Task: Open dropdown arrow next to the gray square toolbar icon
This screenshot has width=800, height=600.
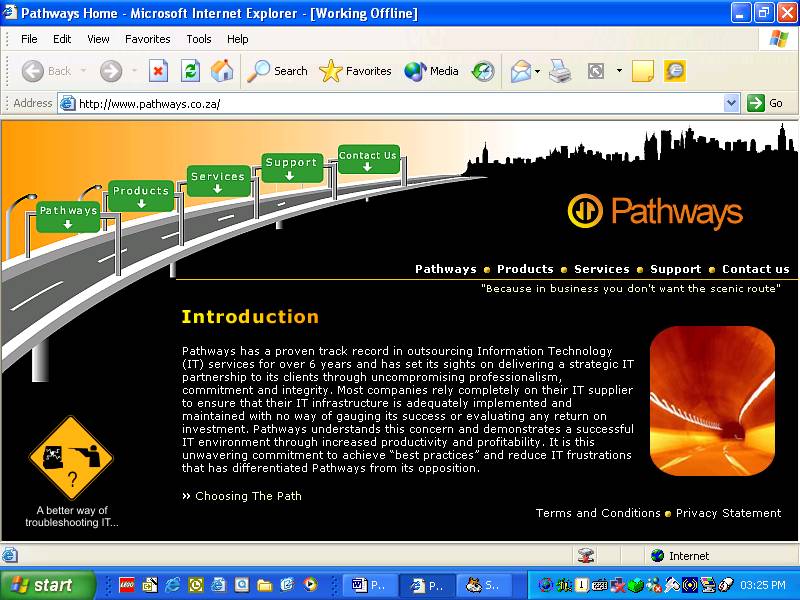Action: (x=619, y=71)
